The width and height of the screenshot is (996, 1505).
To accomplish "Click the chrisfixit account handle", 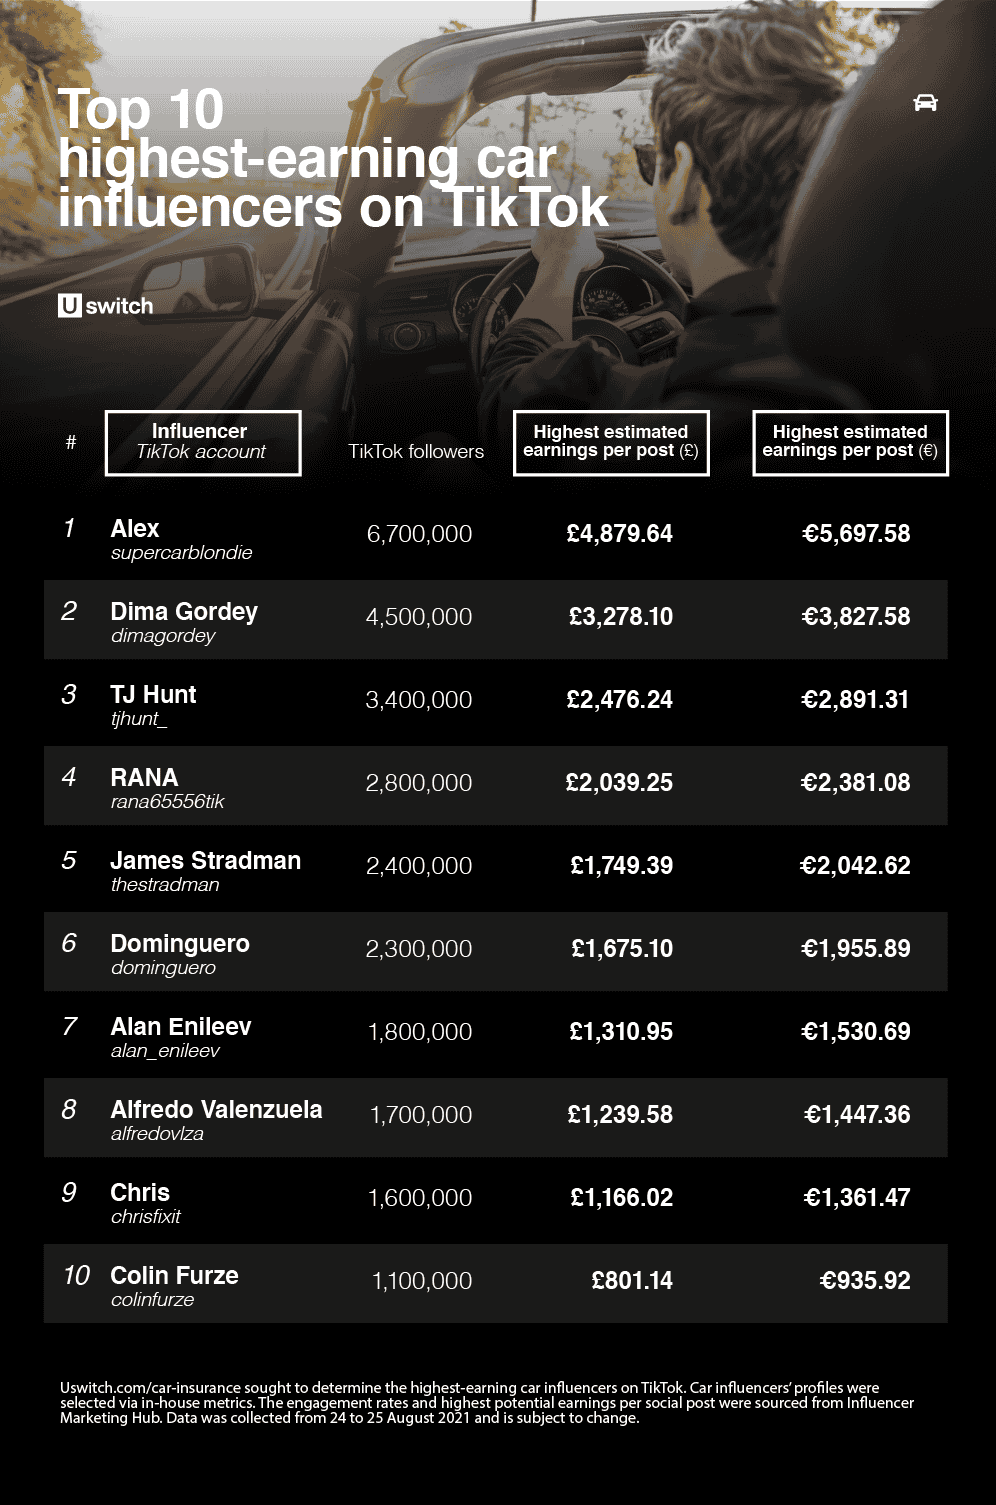I will tap(145, 1217).
